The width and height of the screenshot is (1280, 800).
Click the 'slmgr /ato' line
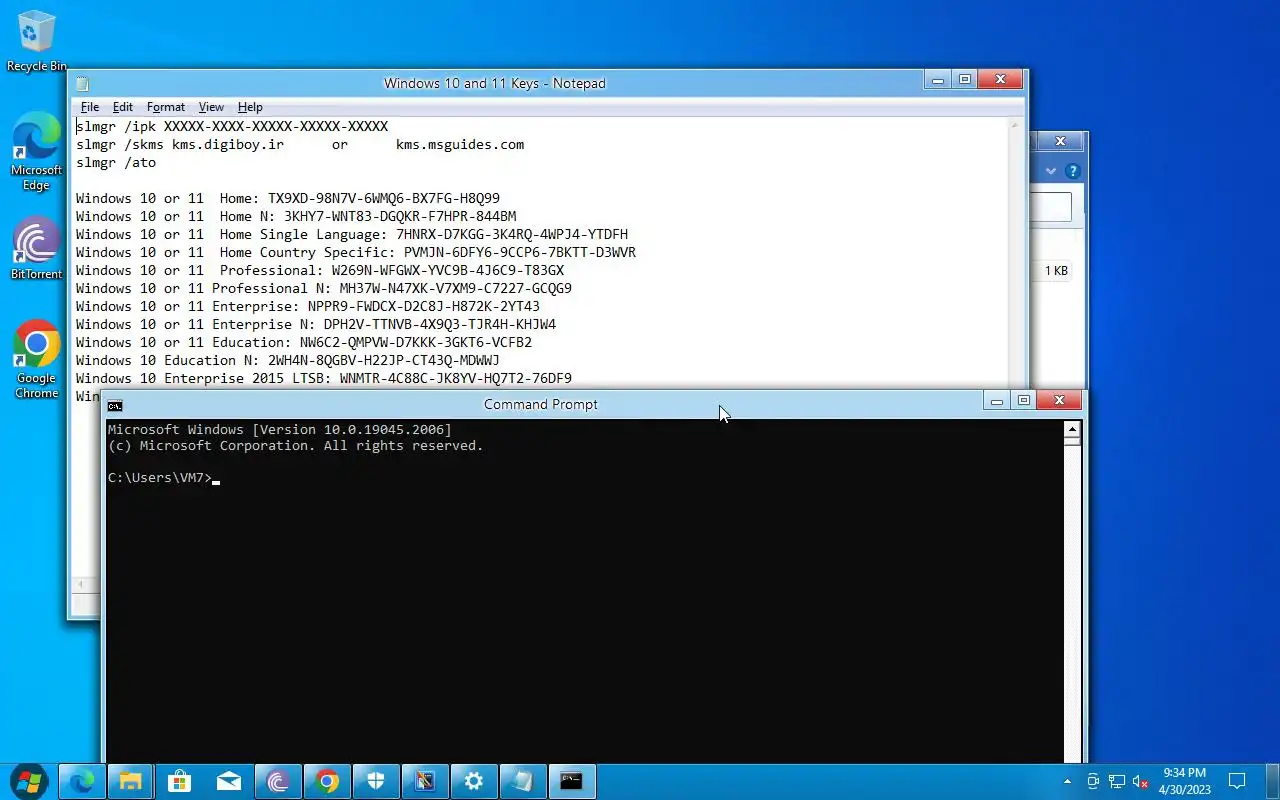pos(116,163)
